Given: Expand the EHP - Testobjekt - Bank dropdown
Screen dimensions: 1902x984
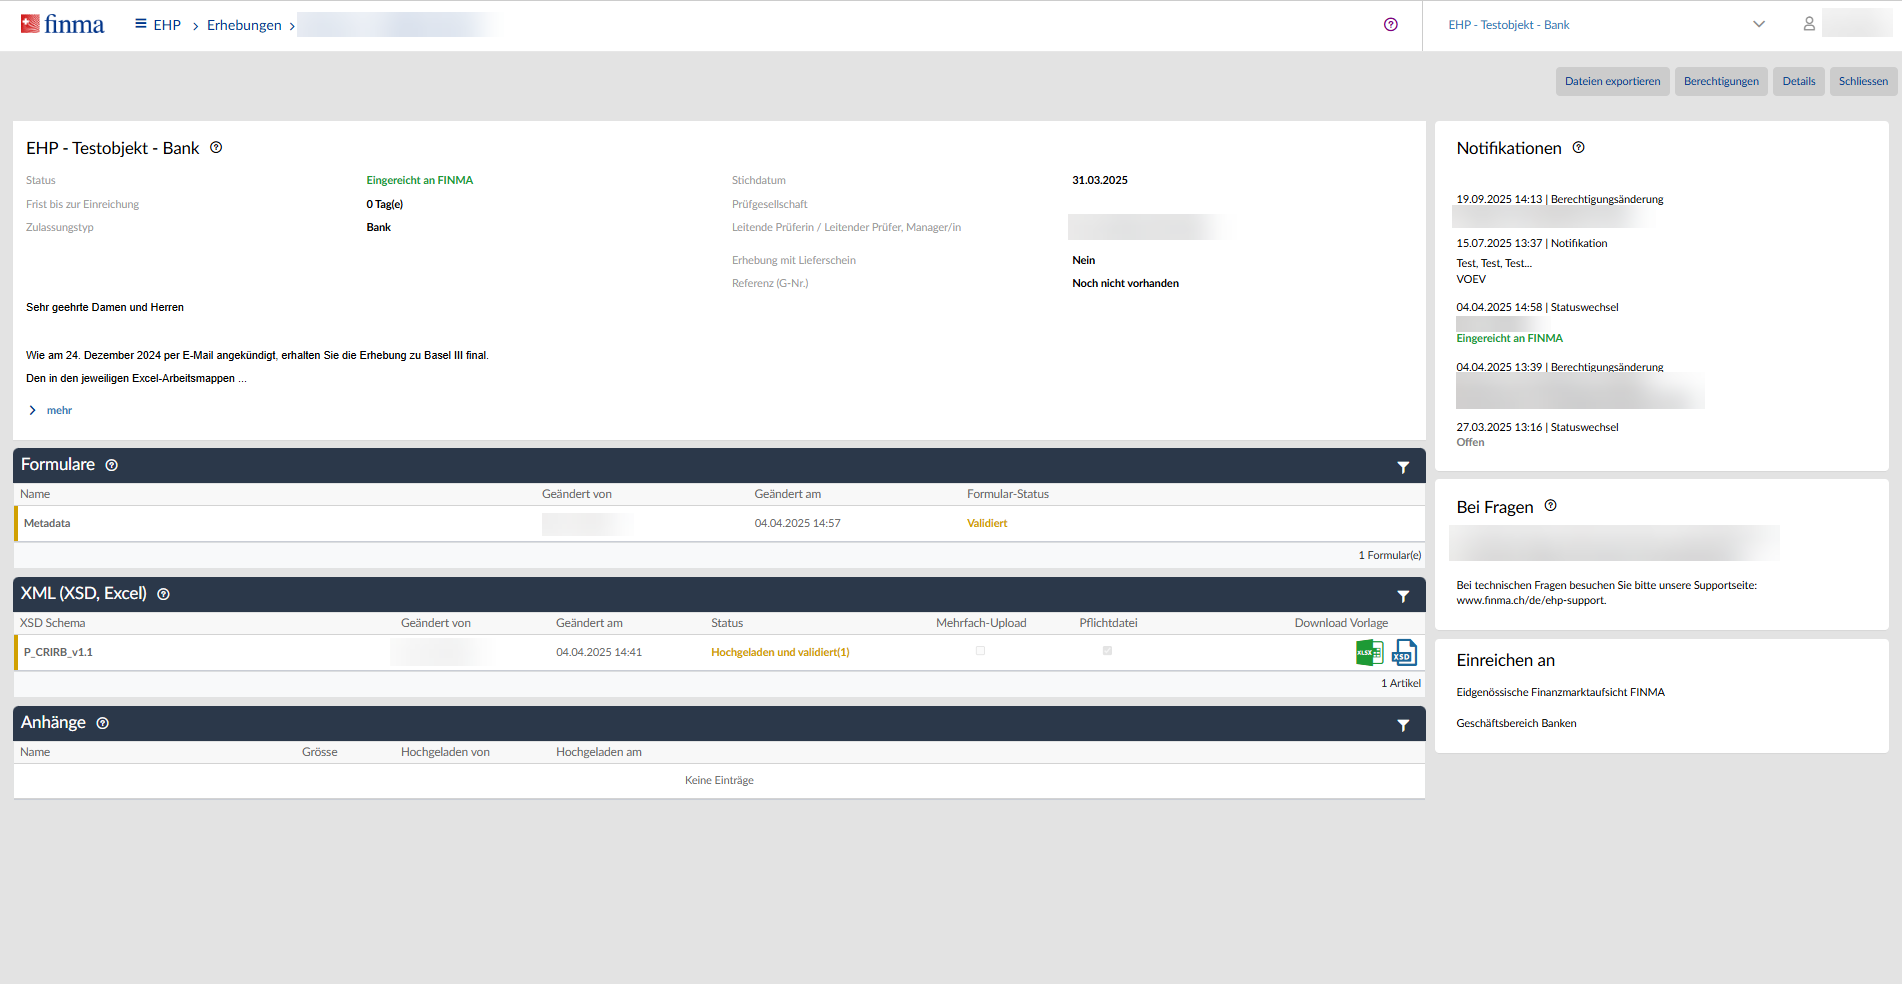Looking at the screenshot, I should (1758, 25).
